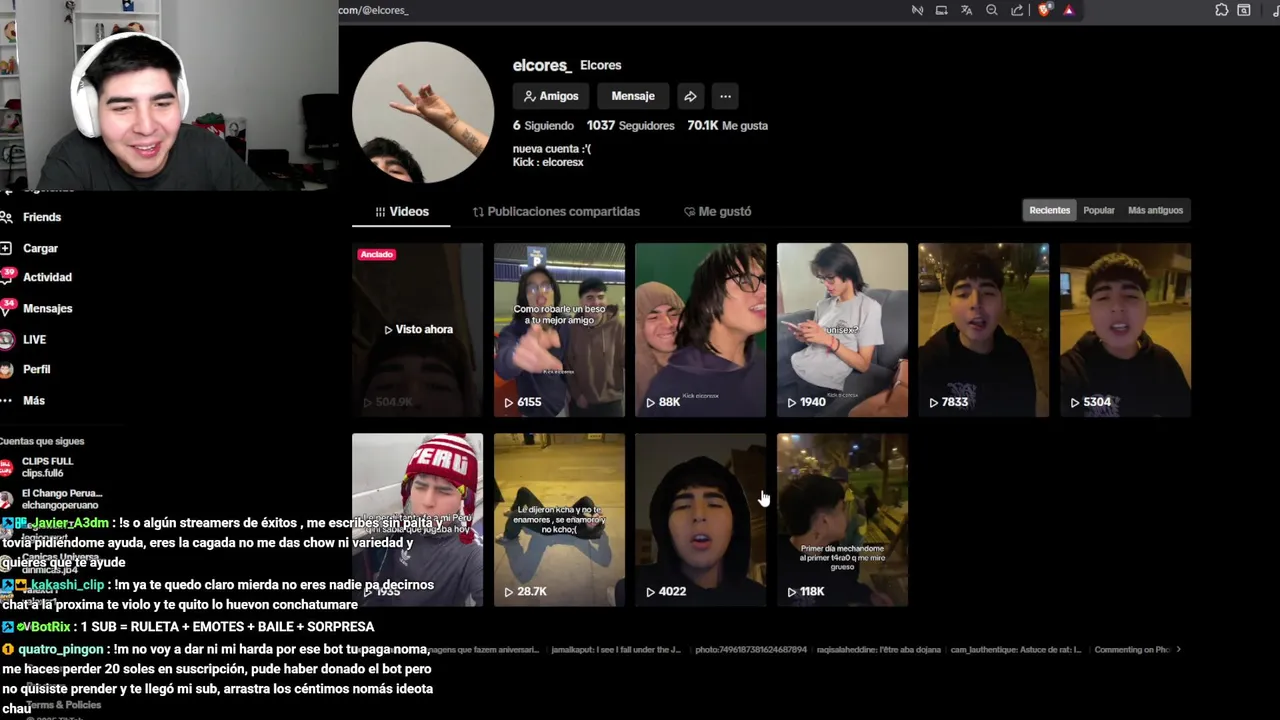Viewport: 1280px width, 720px height.
Task: Click the El Chango Peruano account name
Action: [62, 493]
